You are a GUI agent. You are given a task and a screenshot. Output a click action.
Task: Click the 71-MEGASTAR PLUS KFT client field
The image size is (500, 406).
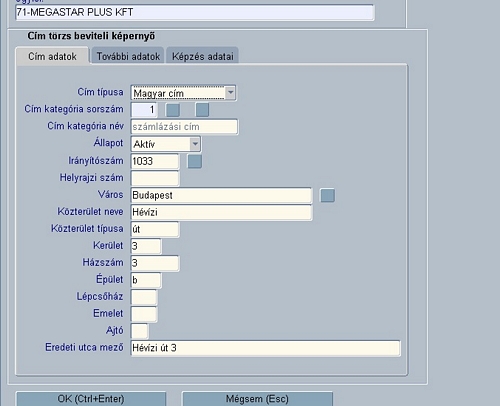[x=195, y=12]
